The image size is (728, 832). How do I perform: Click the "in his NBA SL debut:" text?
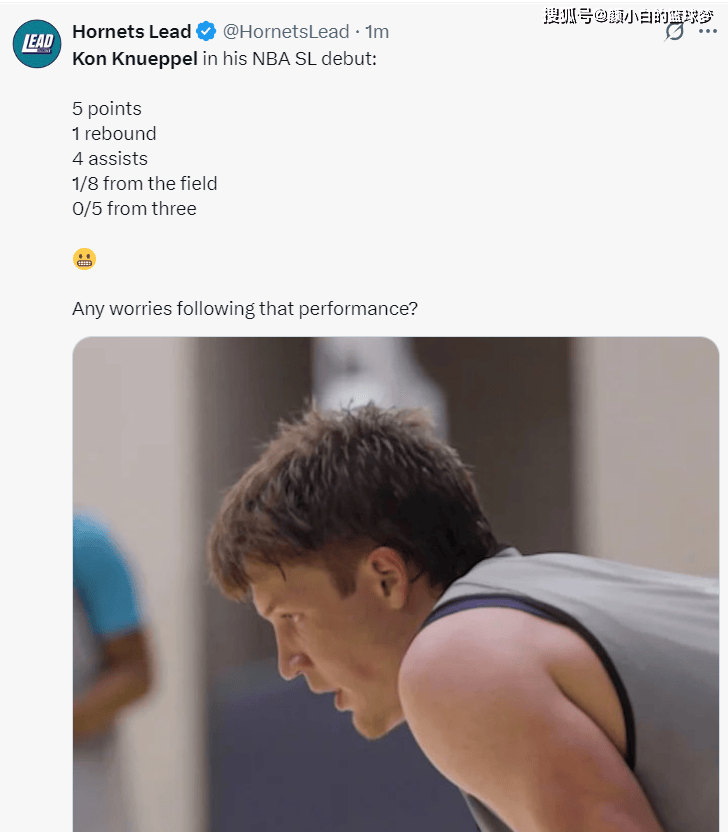coord(290,58)
